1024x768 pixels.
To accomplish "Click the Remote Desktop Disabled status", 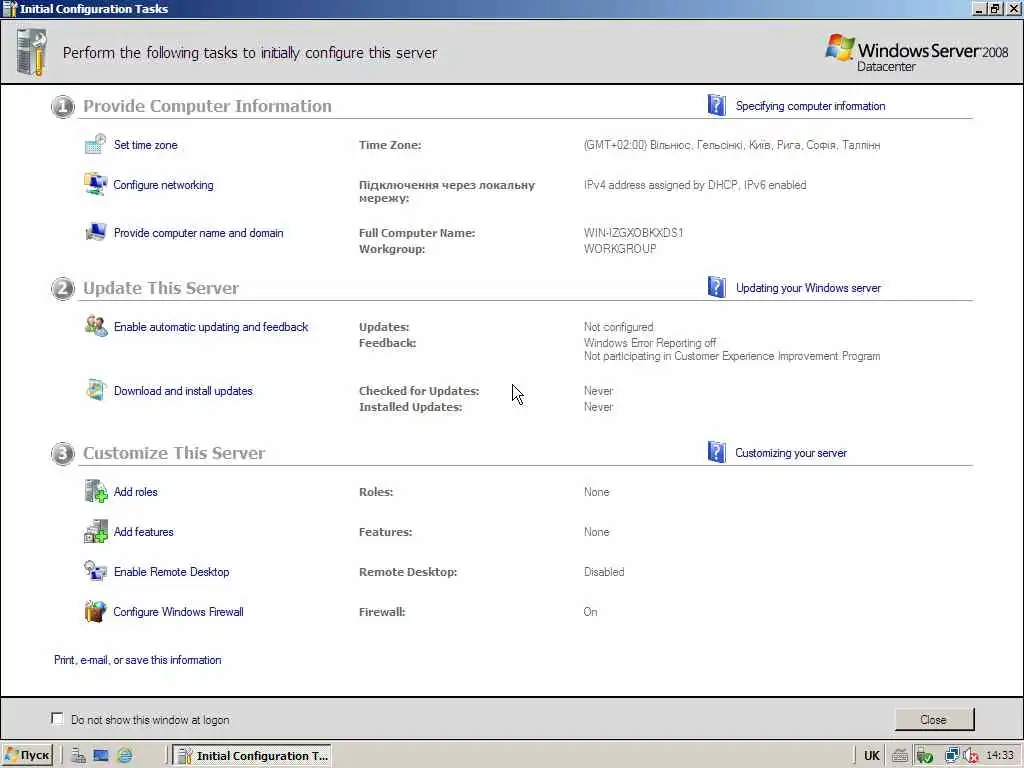I will (604, 571).
